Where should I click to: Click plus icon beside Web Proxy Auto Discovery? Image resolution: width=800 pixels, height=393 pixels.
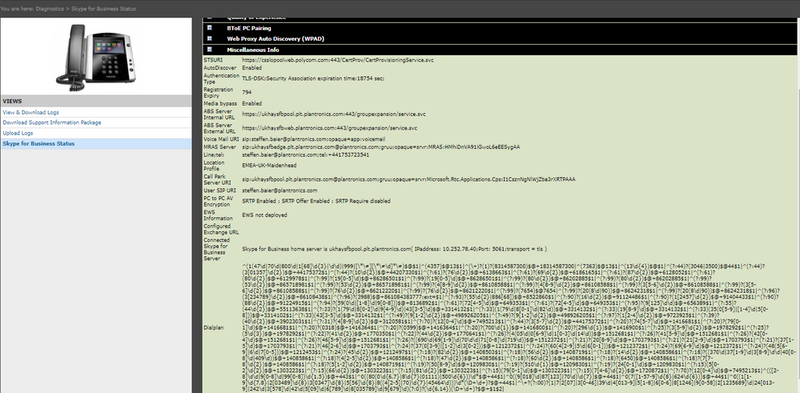pyautogui.click(x=209, y=39)
